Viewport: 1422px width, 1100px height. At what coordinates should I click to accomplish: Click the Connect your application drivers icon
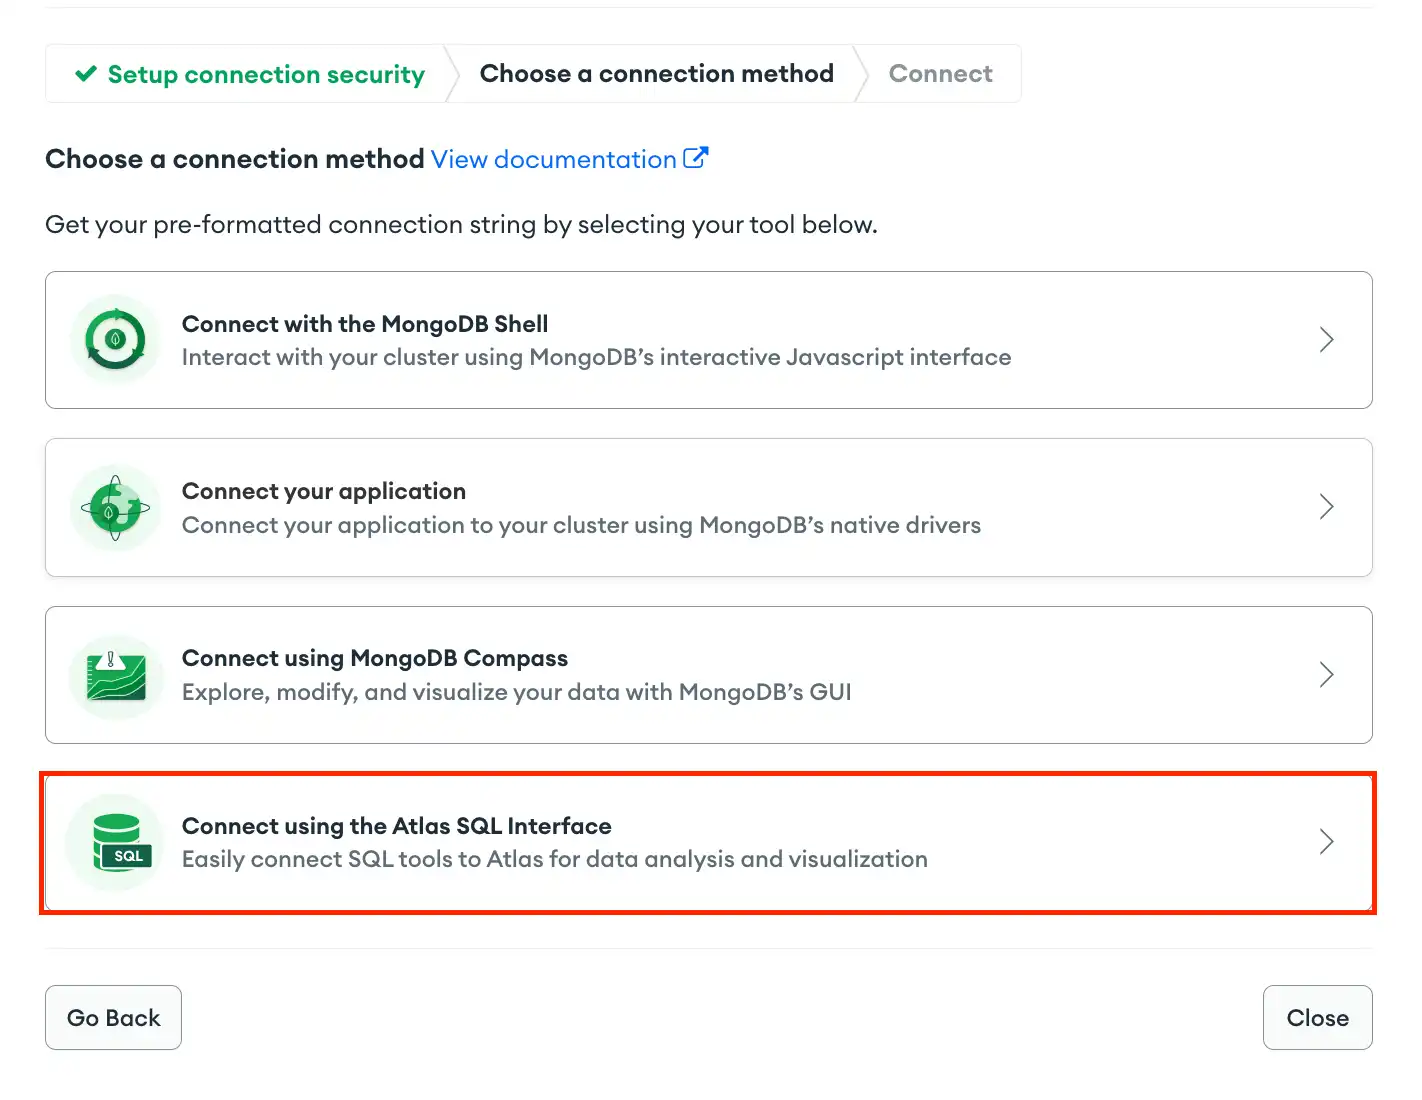click(114, 507)
